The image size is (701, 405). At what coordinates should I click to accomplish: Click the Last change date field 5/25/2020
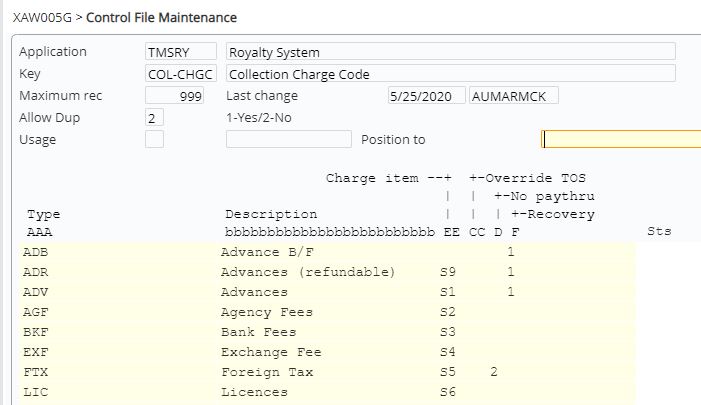[427, 96]
